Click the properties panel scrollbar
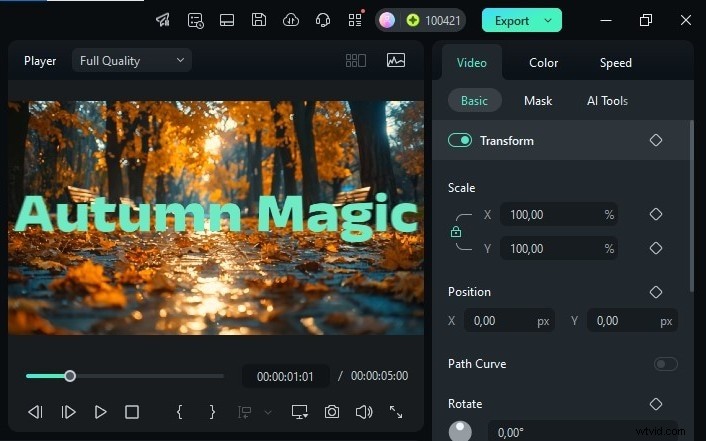 tap(692, 206)
